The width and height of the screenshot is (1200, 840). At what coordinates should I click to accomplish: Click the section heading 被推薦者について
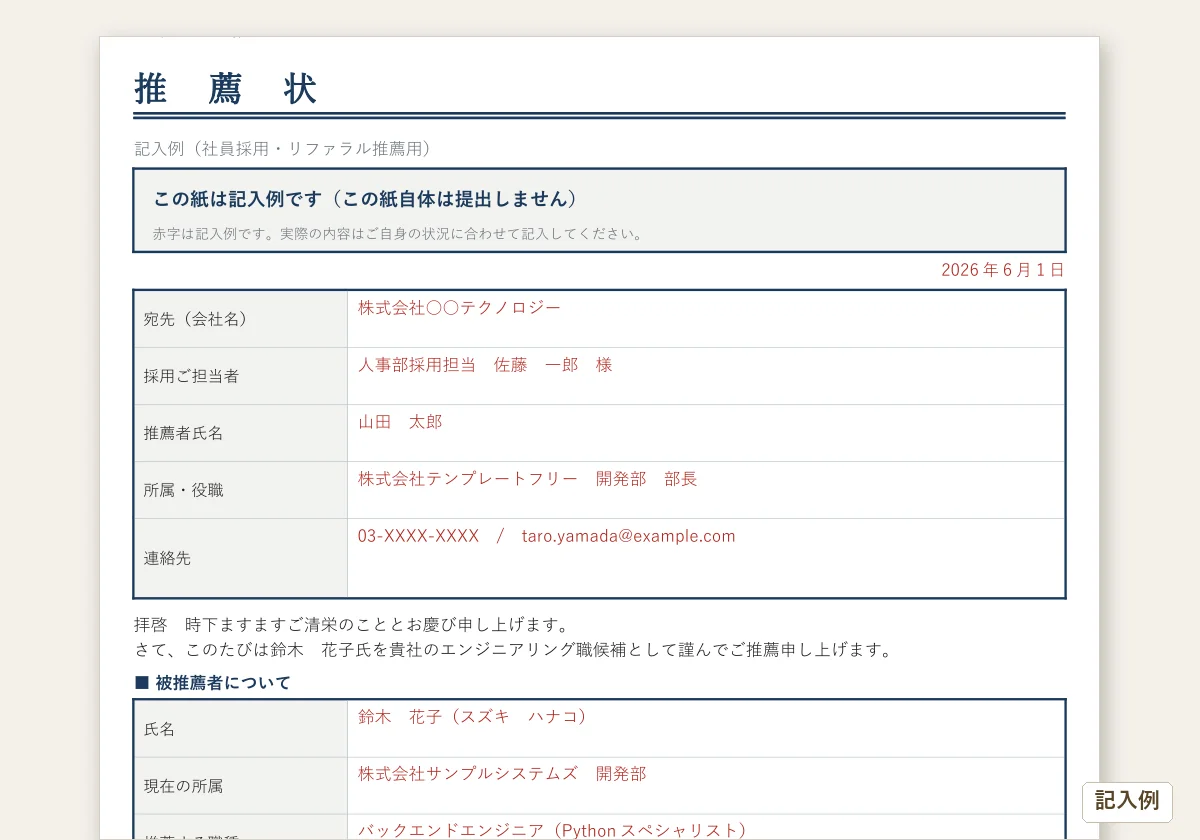click(213, 683)
